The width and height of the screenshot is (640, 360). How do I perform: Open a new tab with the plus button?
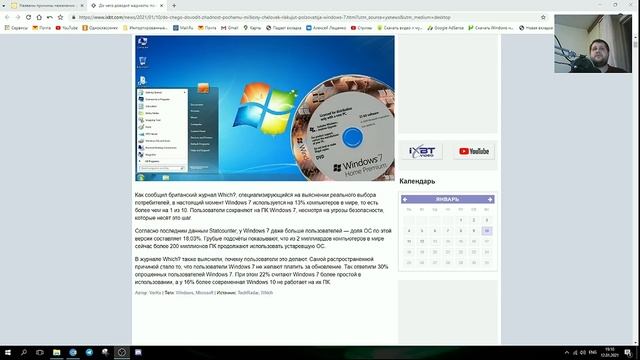pos(174,6)
